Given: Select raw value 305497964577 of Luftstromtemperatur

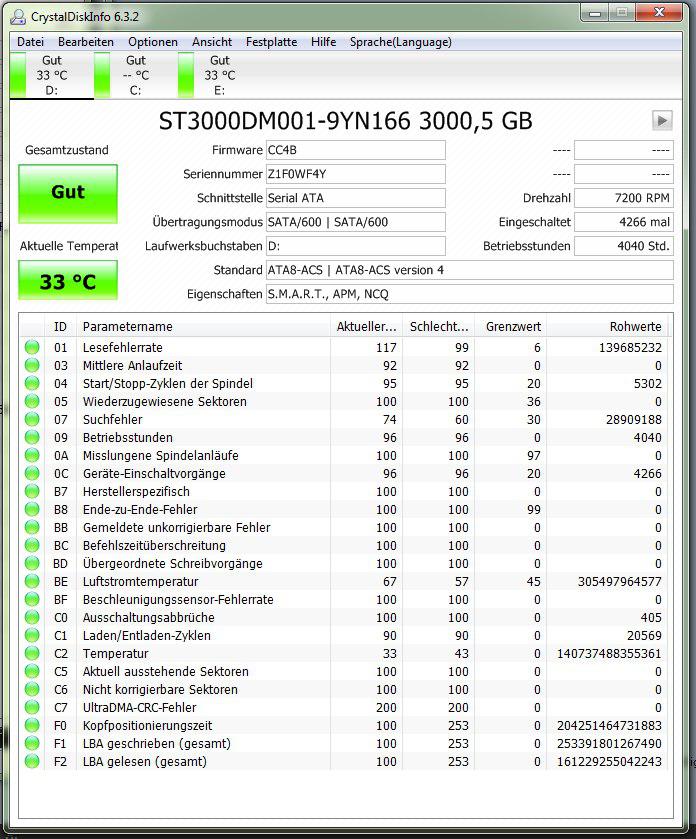Looking at the screenshot, I should coord(619,581).
